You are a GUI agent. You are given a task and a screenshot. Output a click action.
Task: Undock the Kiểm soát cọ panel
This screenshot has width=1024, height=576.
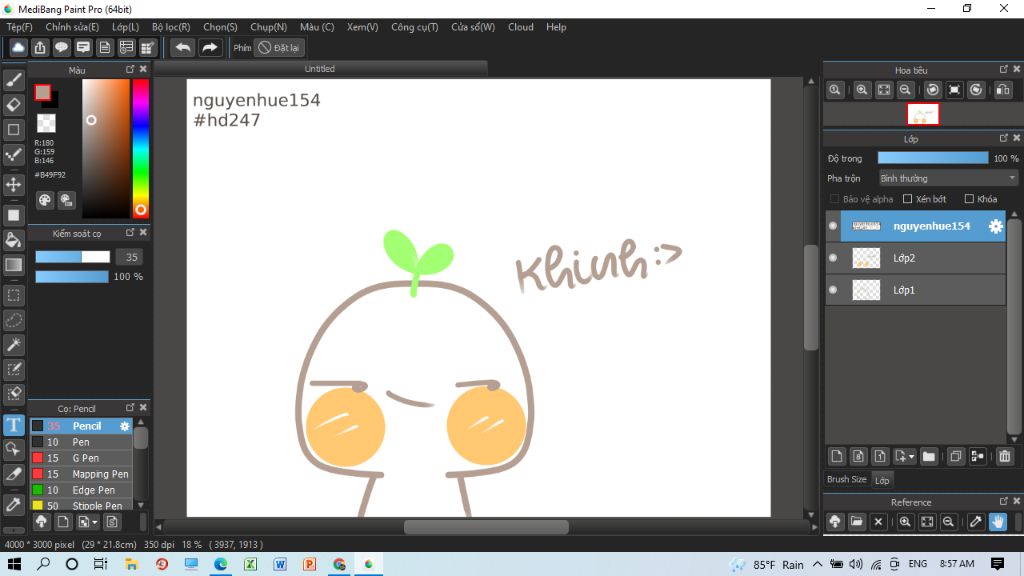(x=130, y=232)
